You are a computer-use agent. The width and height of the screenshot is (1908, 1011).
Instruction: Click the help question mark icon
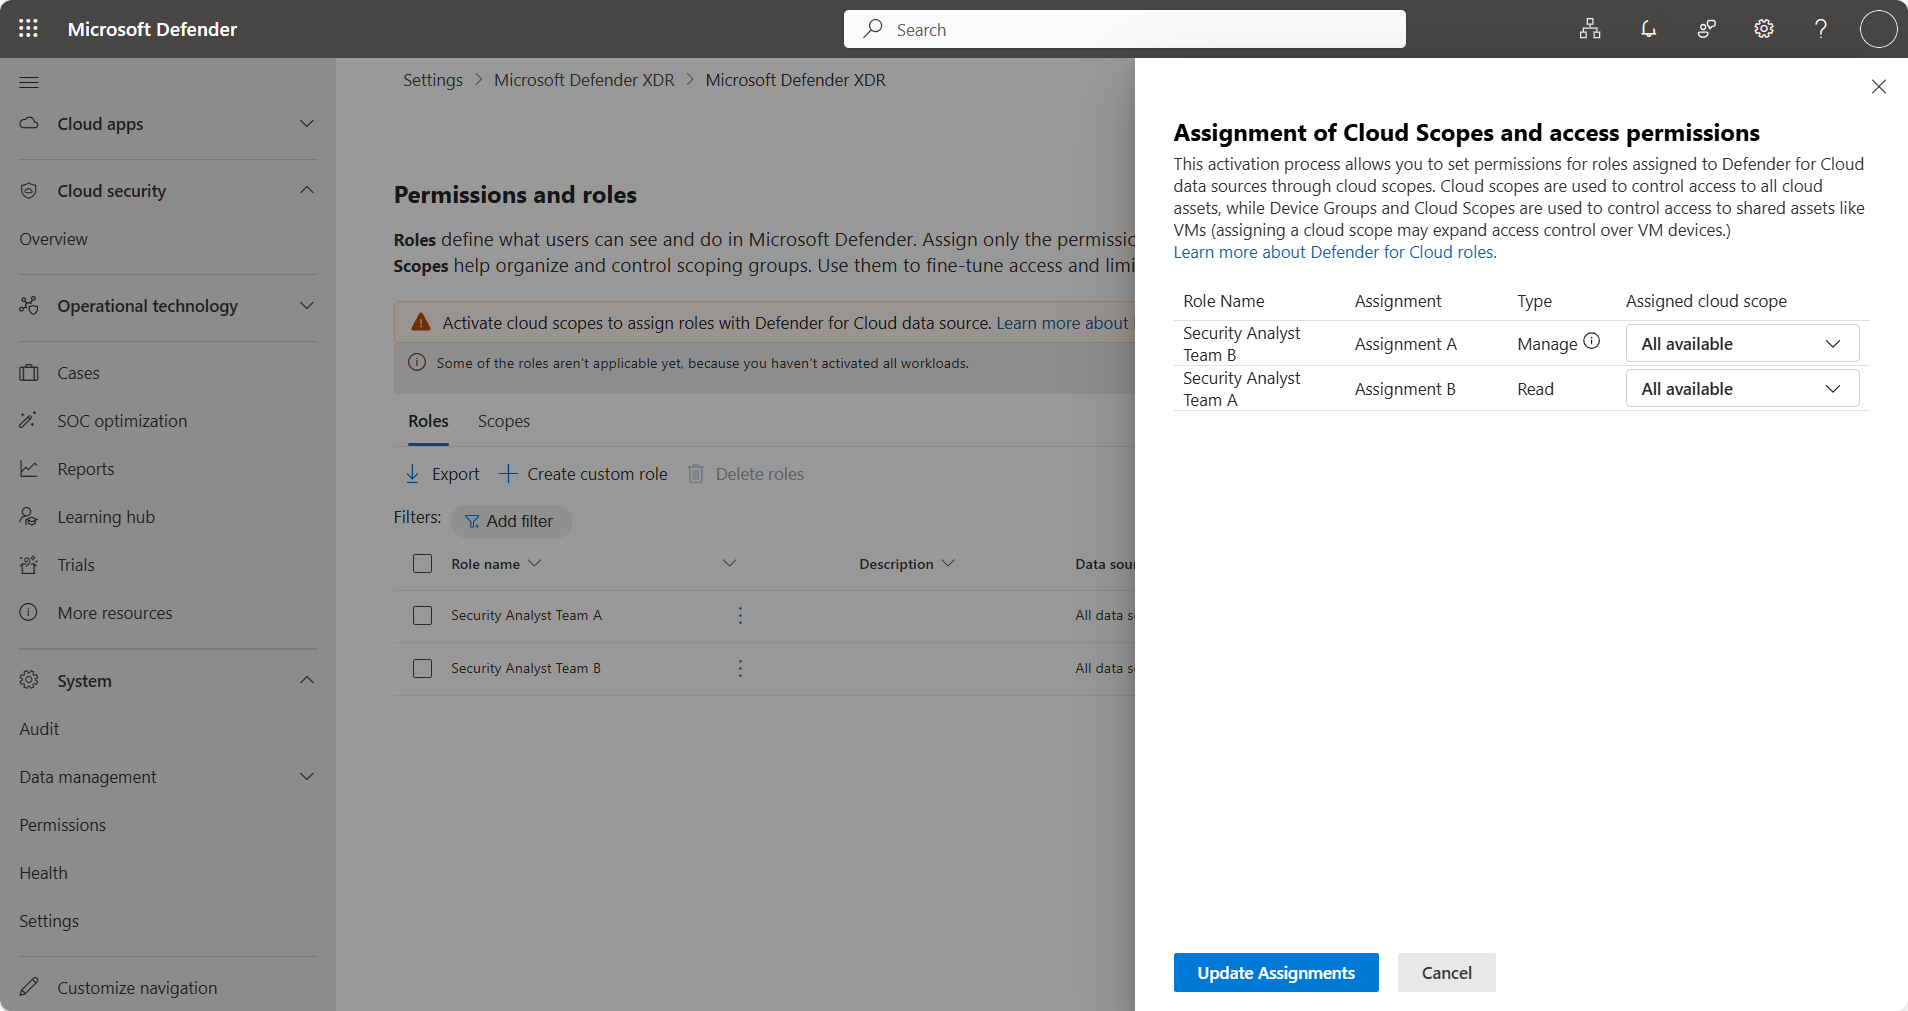(1821, 29)
